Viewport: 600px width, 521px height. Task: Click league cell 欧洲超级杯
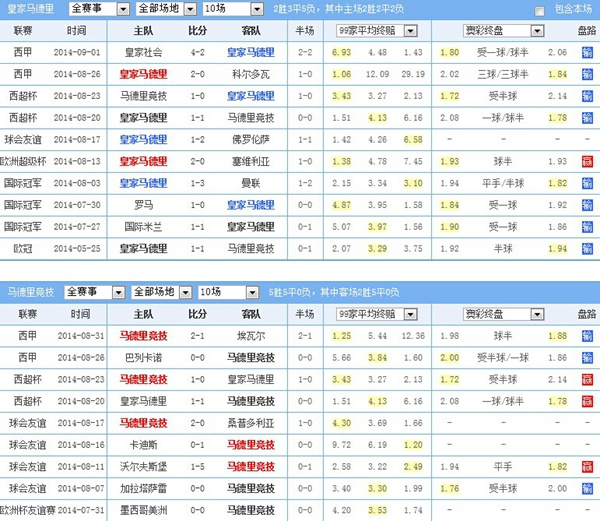point(23,161)
